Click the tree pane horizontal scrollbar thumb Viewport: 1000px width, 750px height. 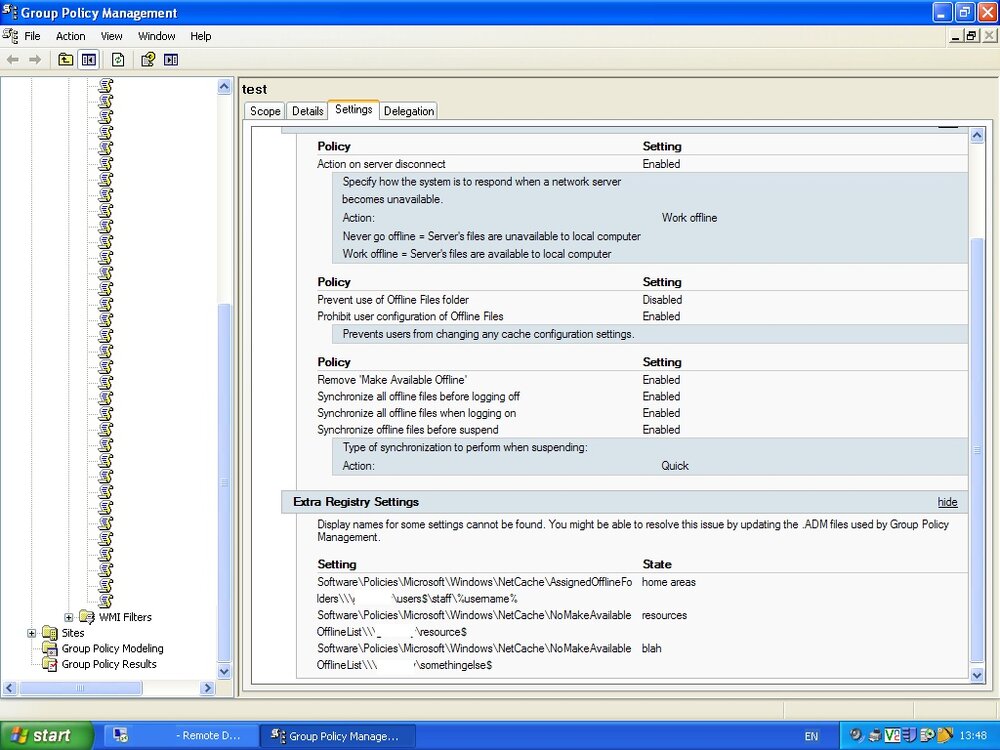pos(80,688)
